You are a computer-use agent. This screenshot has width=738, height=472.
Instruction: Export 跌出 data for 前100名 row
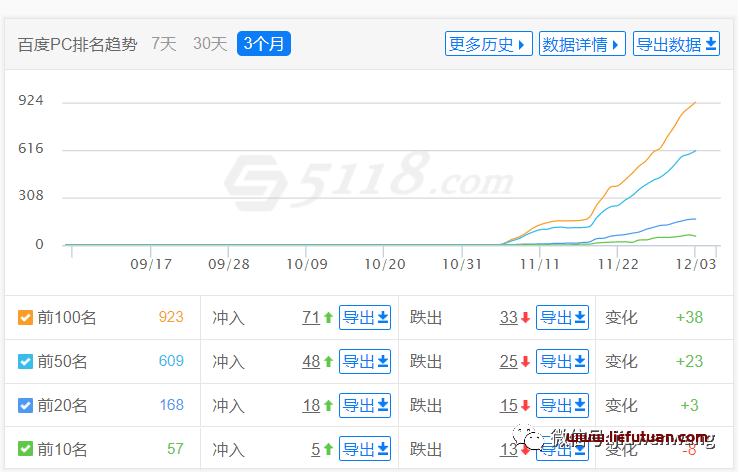click(562, 317)
